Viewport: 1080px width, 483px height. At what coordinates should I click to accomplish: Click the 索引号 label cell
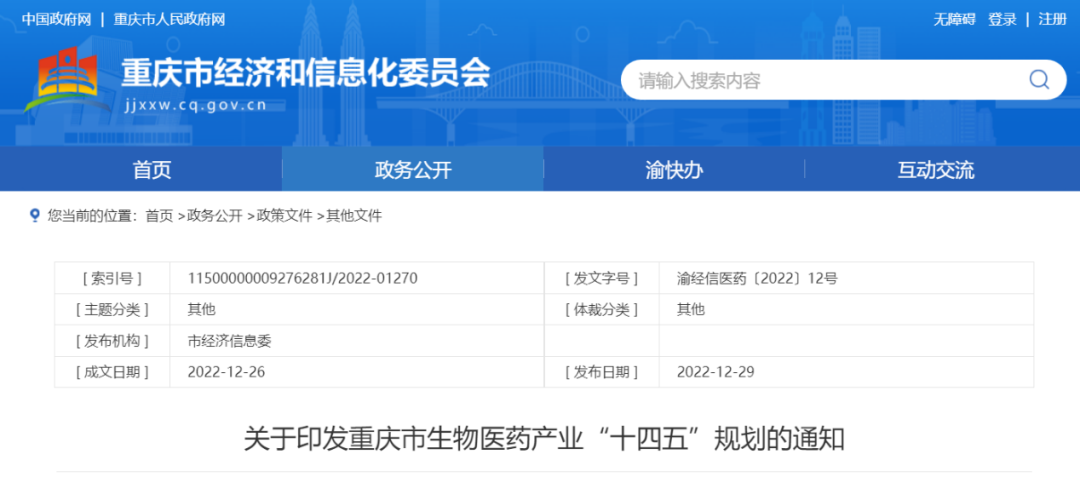point(112,279)
